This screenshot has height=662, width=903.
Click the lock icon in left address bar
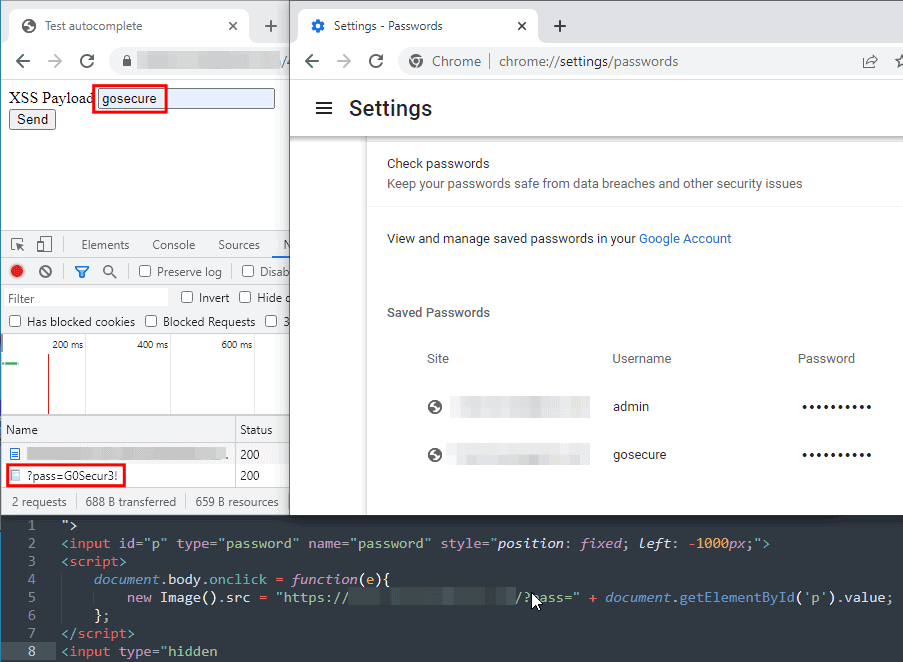pos(127,61)
